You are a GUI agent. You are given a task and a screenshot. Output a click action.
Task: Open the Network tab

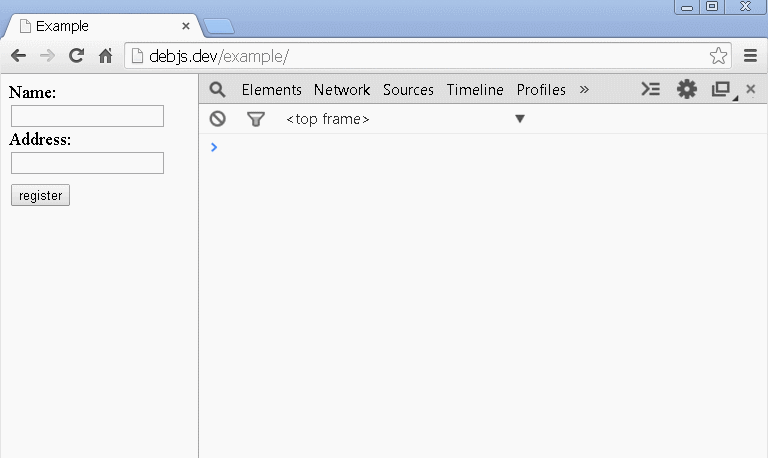pos(342,90)
